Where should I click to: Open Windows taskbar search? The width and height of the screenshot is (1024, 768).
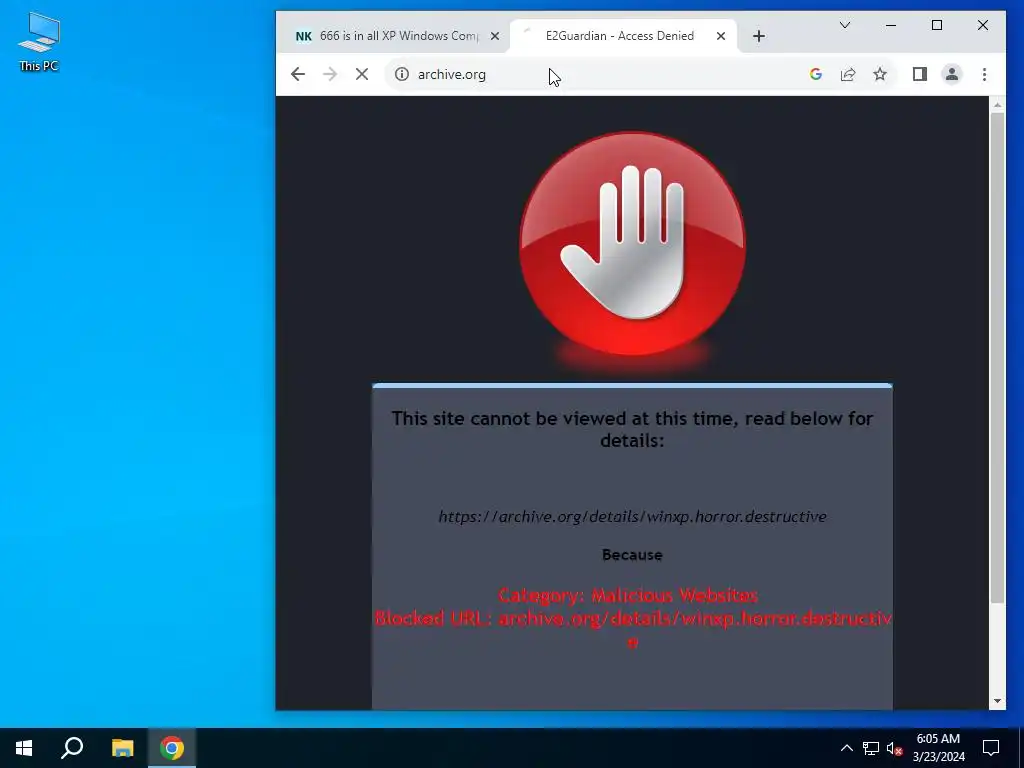click(72, 748)
